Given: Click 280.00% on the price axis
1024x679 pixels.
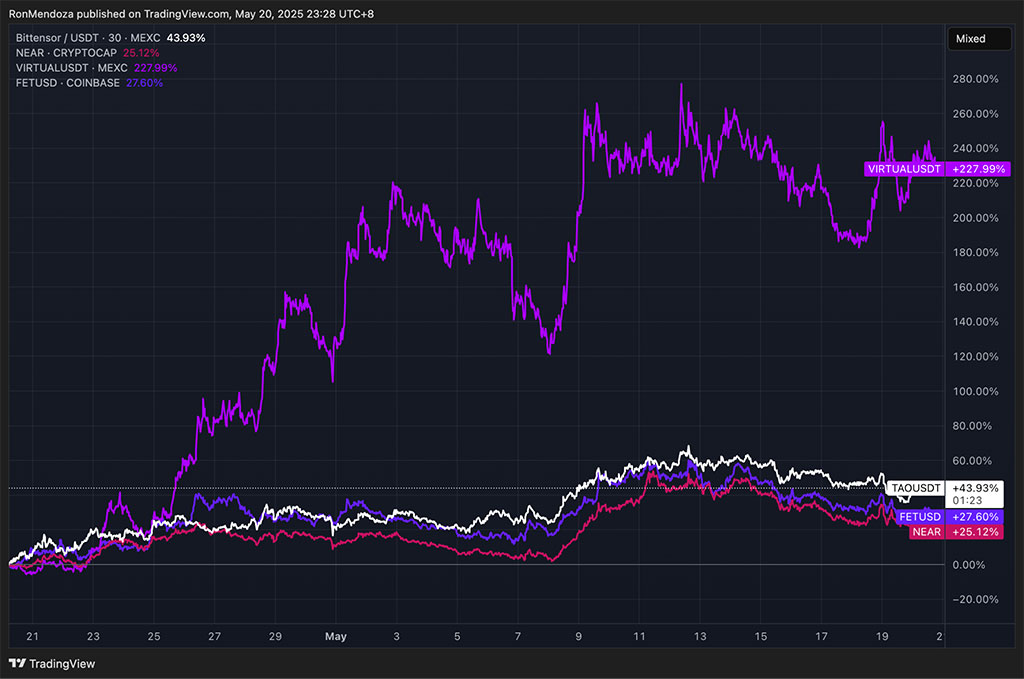Looking at the screenshot, I should point(975,79).
